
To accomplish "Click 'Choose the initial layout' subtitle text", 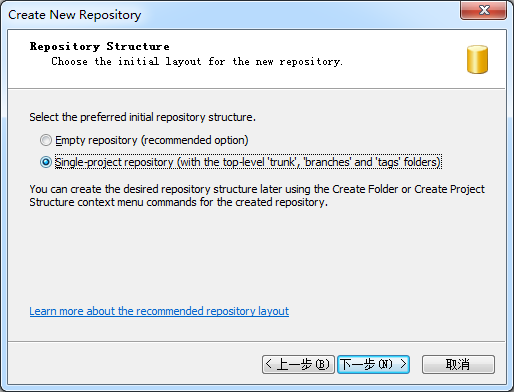I will (197, 62).
